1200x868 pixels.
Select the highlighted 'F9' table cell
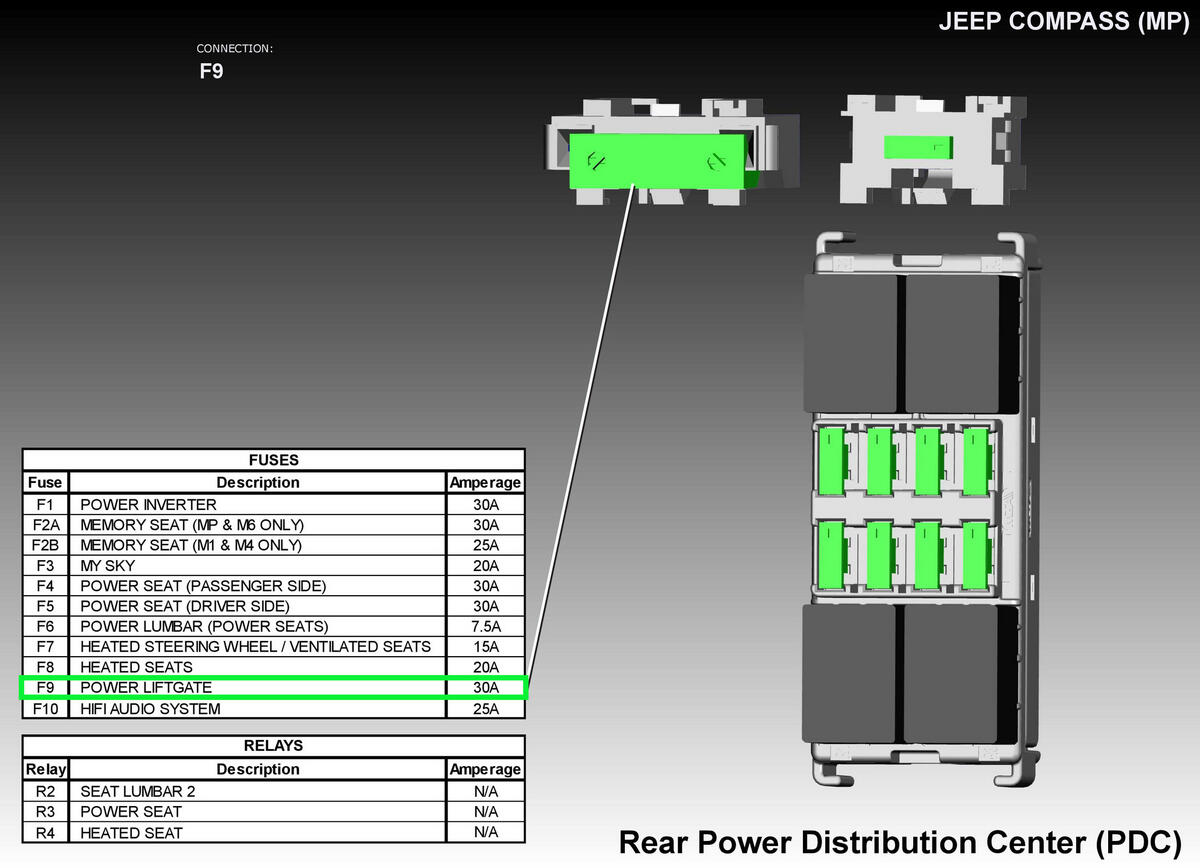[x=45, y=688]
